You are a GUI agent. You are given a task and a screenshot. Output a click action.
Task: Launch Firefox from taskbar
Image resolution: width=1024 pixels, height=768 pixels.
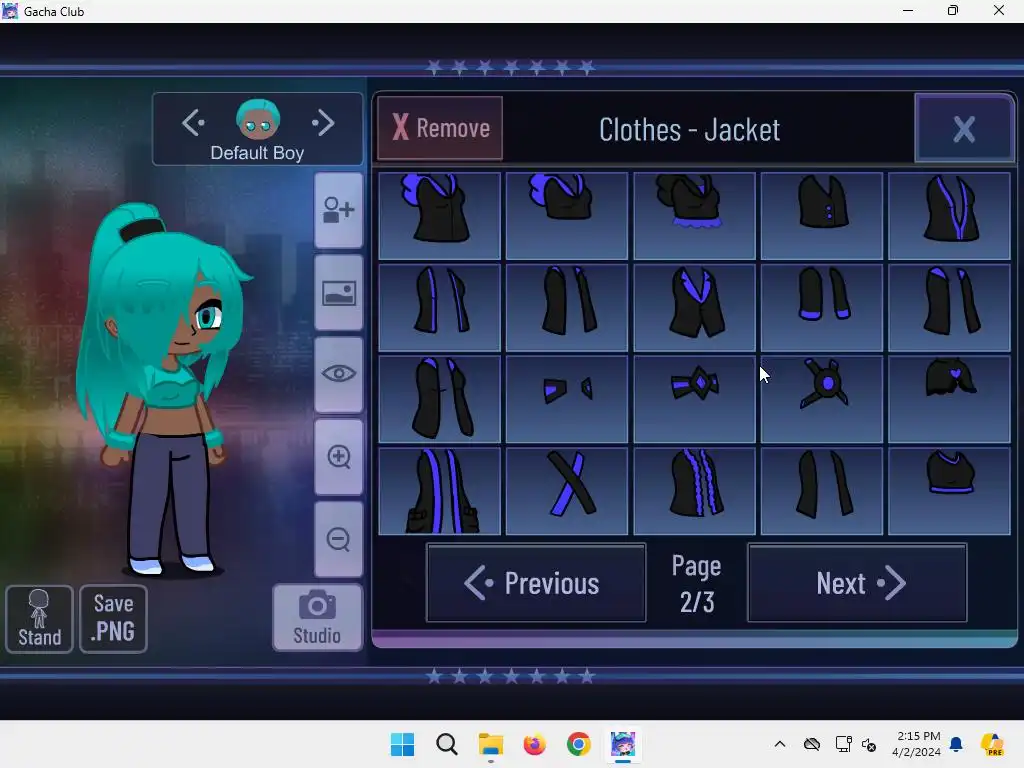pyautogui.click(x=535, y=744)
